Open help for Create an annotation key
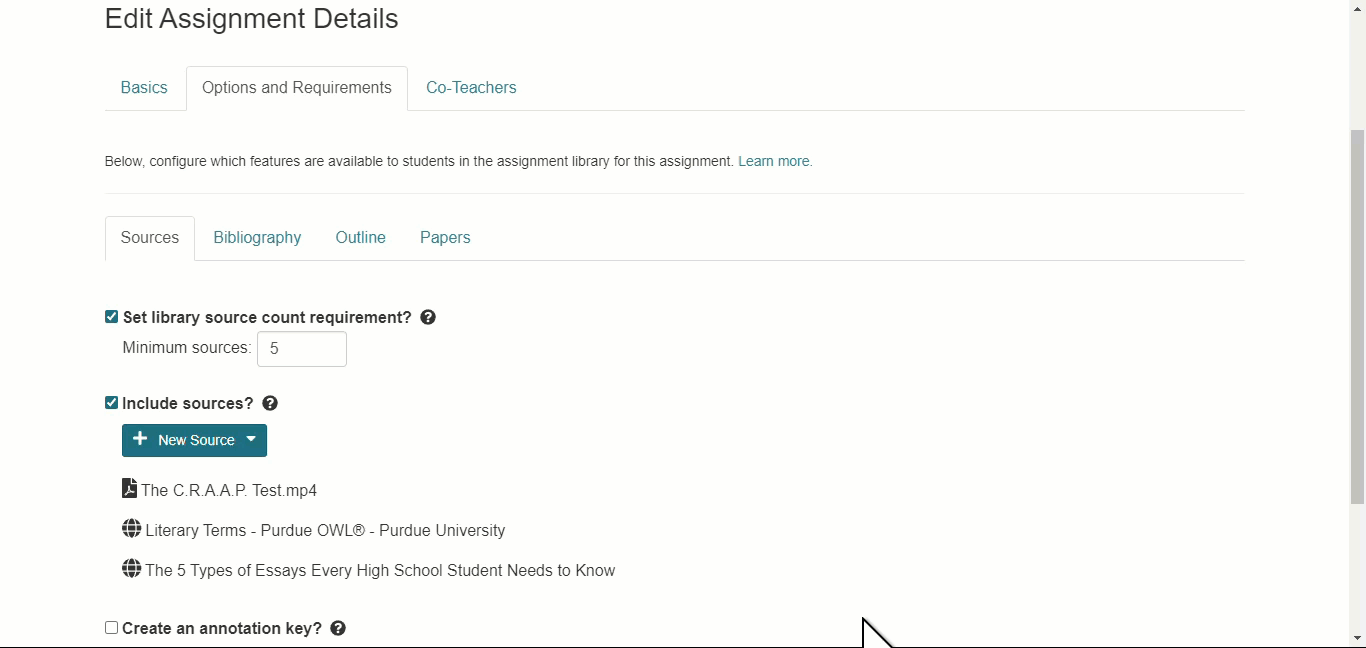Image resolution: width=1366 pixels, height=648 pixels. [x=337, y=628]
